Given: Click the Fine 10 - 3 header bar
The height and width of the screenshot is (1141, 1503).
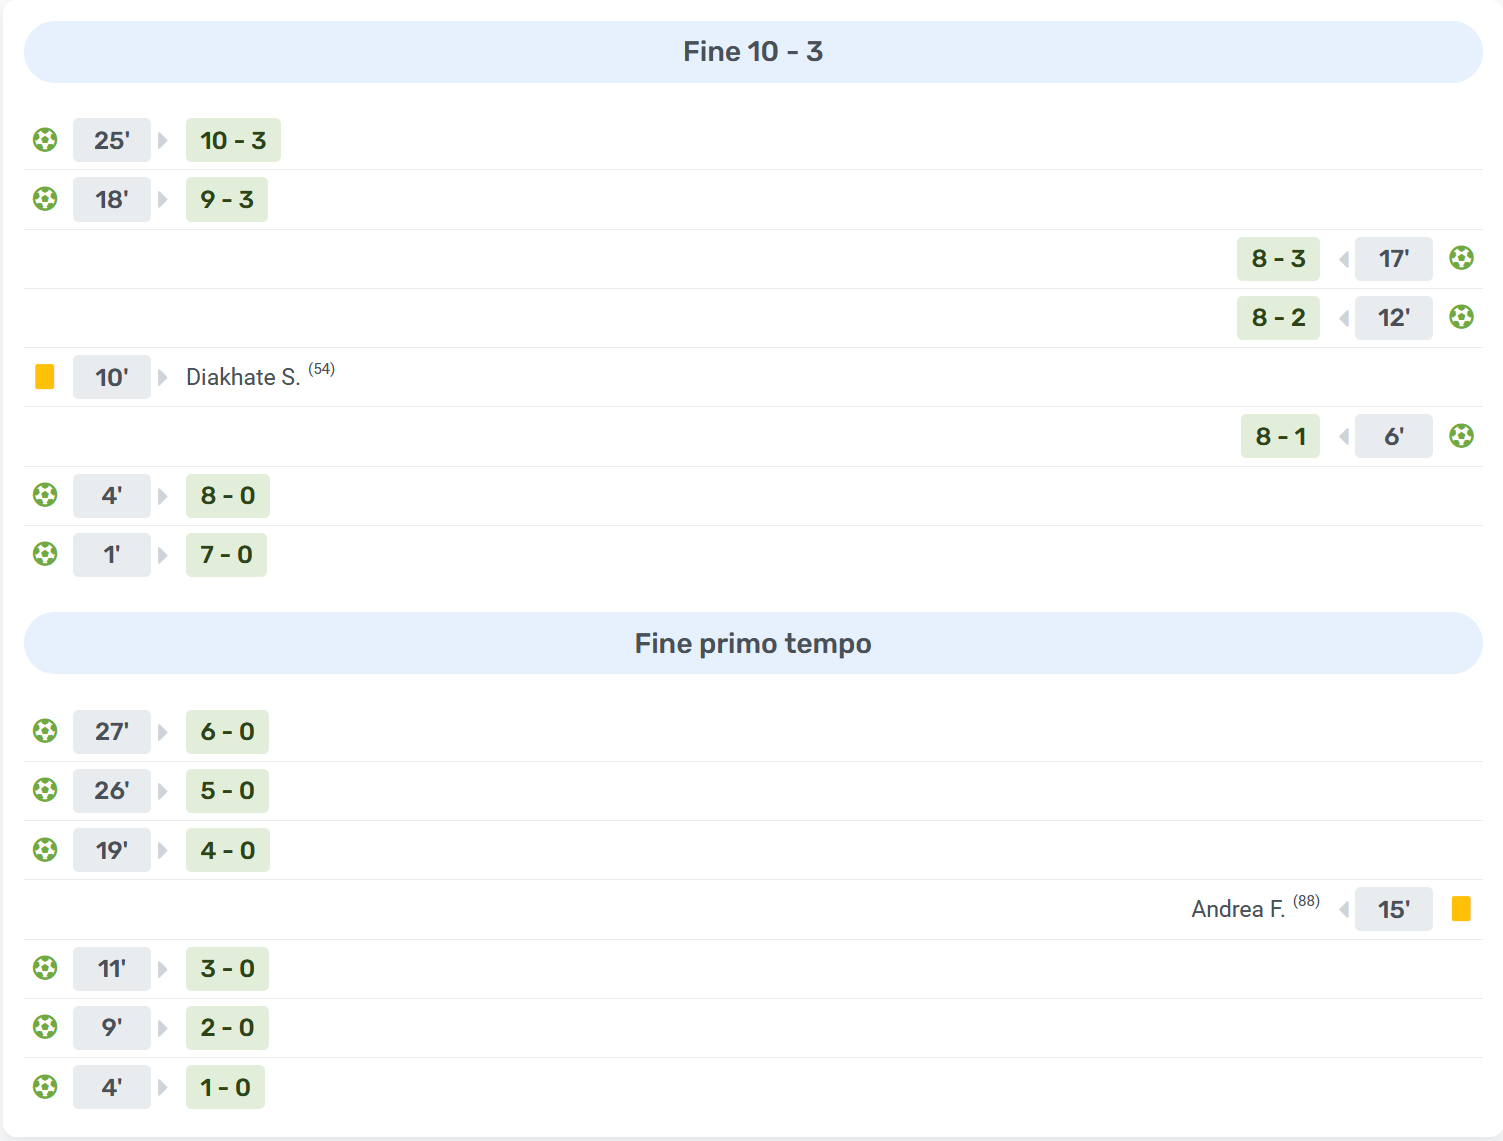Looking at the screenshot, I should (x=753, y=52).
